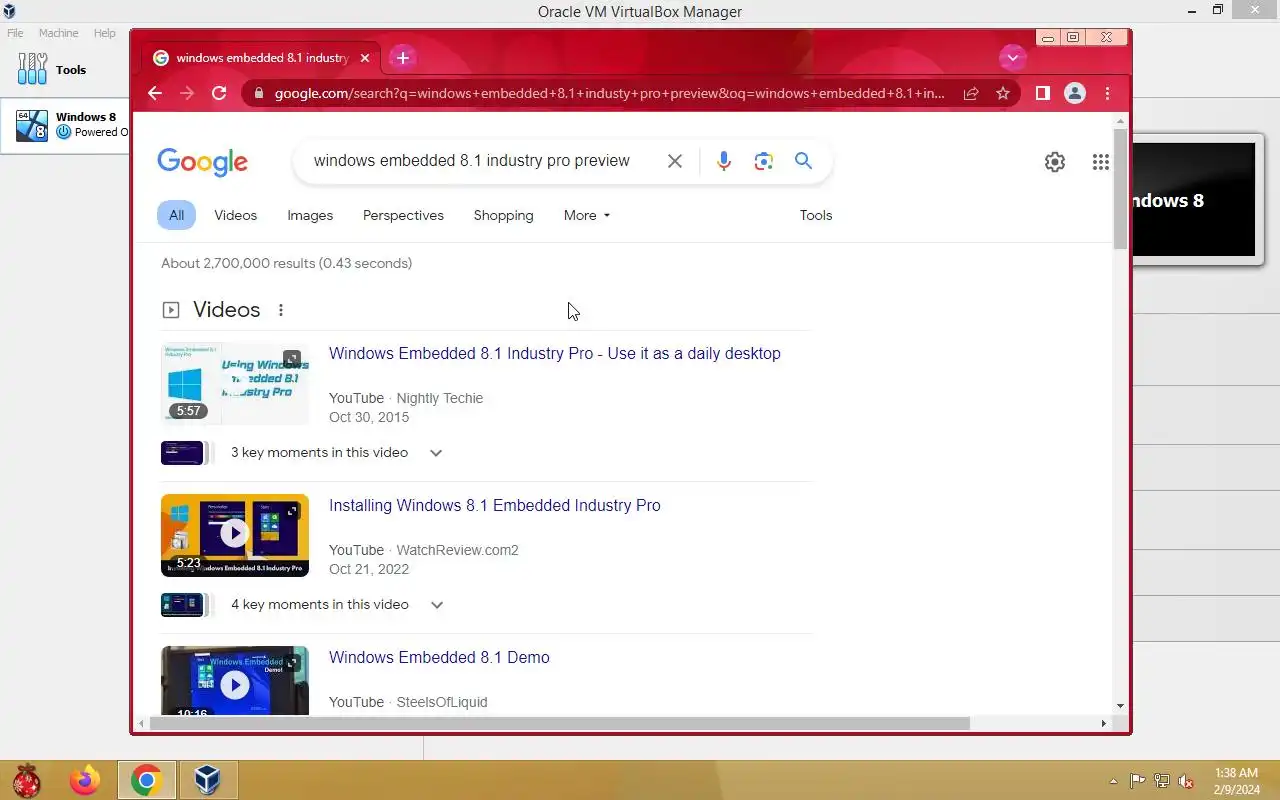Open a new Chrome tab
The height and width of the screenshot is (800, 1280).
point(403,58)
